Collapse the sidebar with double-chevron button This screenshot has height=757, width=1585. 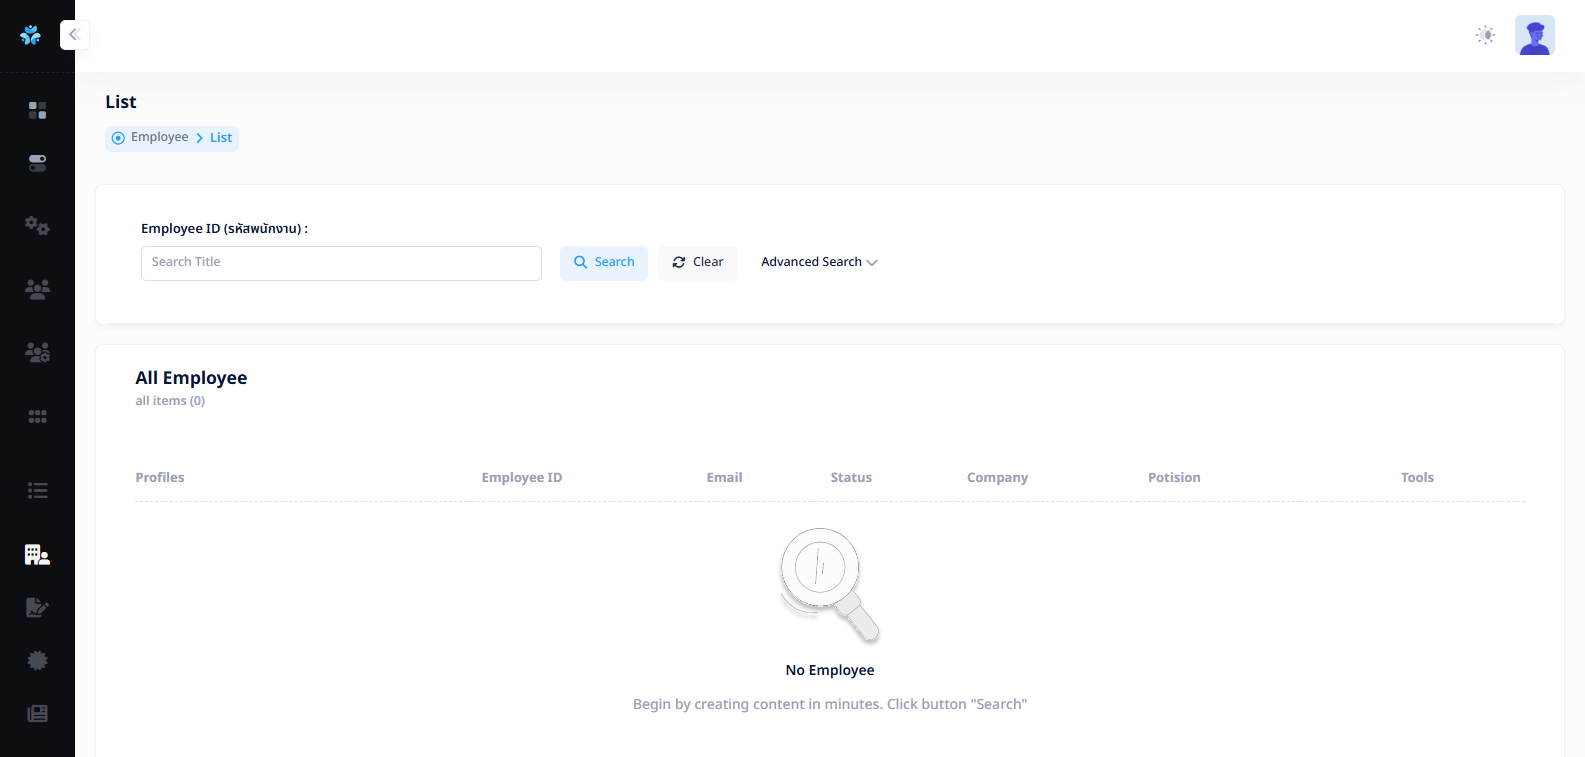coord(74,35)
